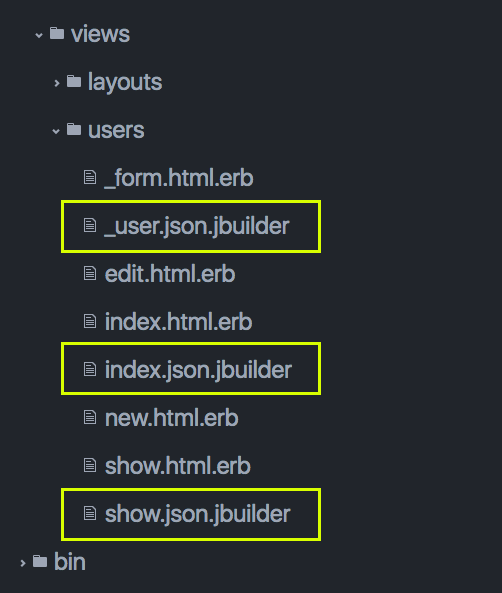Select show.json.jbuilder in users folder
502x593 pixels.
point(197,514)
